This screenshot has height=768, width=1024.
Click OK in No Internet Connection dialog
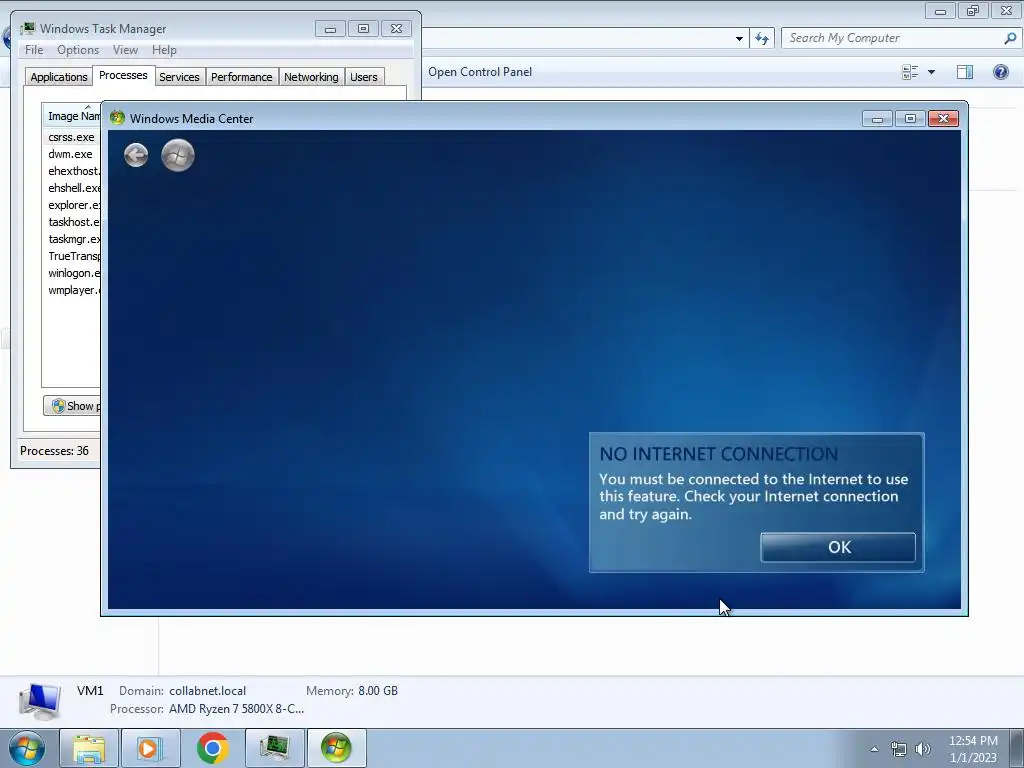[x=838, y=547]
